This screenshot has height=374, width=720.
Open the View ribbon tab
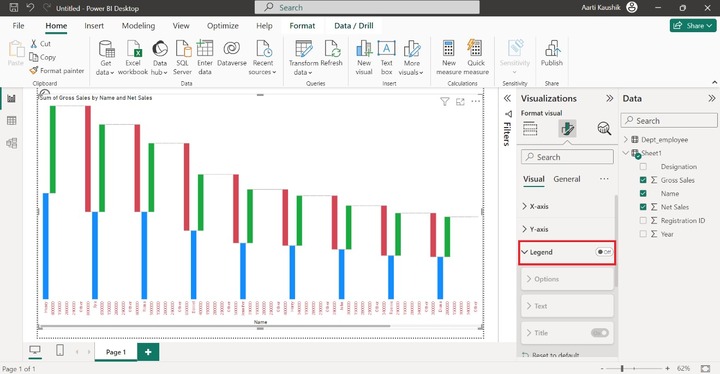181,26
